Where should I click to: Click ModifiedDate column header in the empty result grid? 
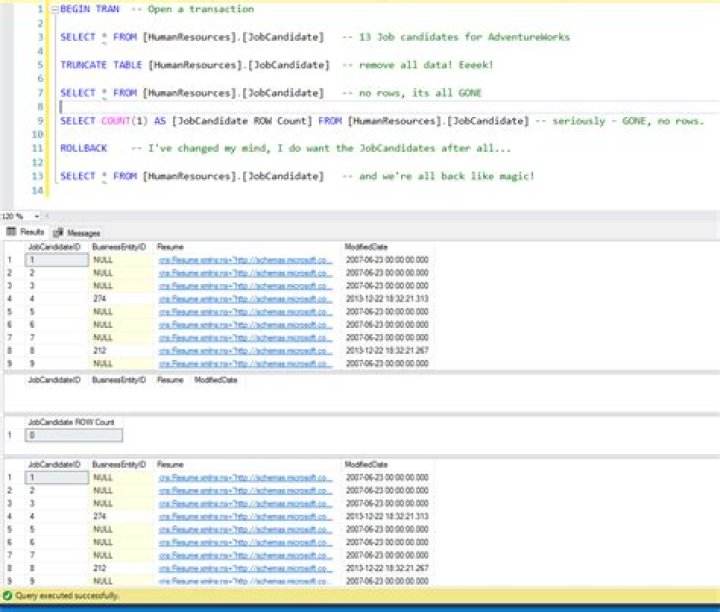(216, 380)
